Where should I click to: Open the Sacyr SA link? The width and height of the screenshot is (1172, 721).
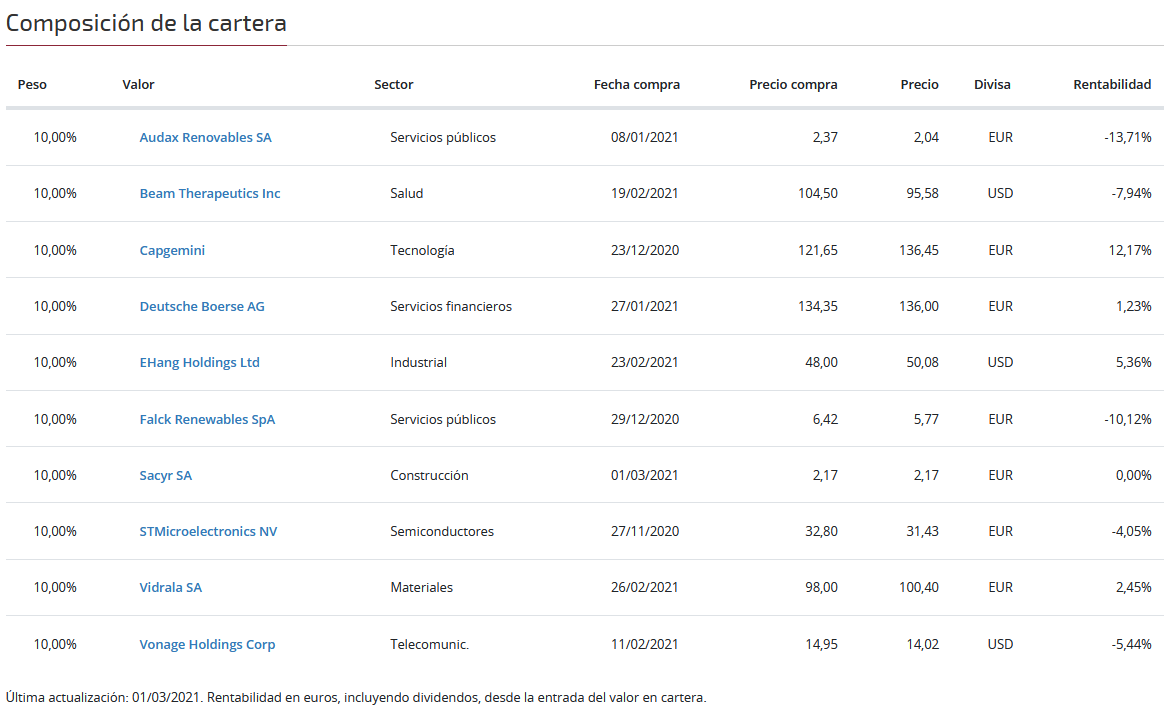(x=166, y=475)
